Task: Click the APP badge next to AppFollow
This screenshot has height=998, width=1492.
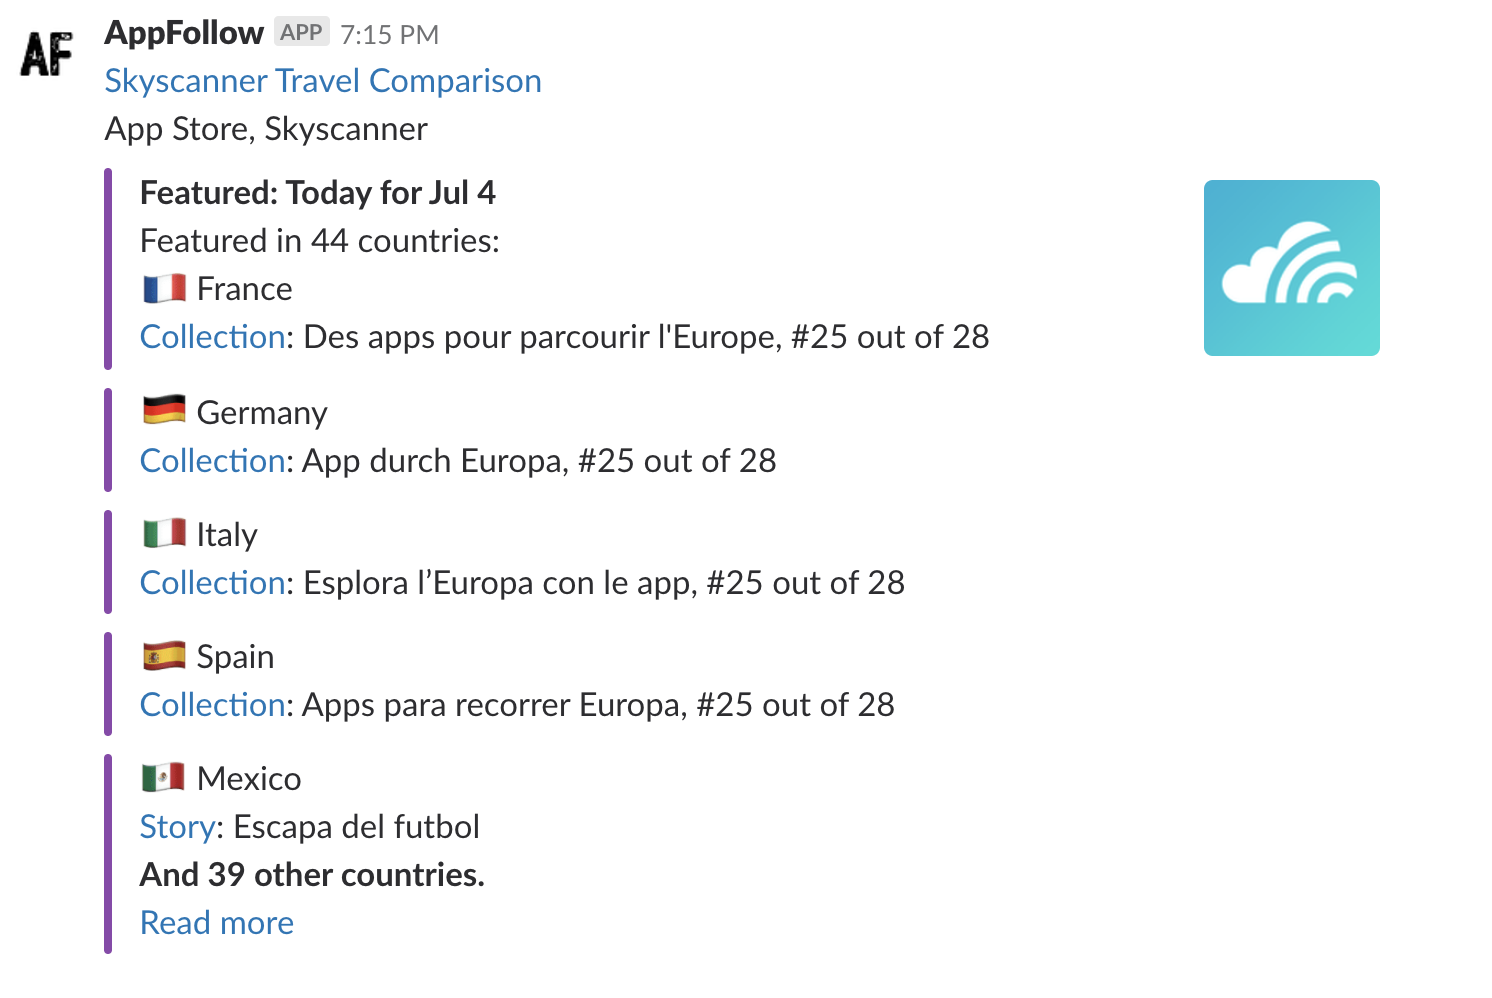Action: [x=301, y=33]
